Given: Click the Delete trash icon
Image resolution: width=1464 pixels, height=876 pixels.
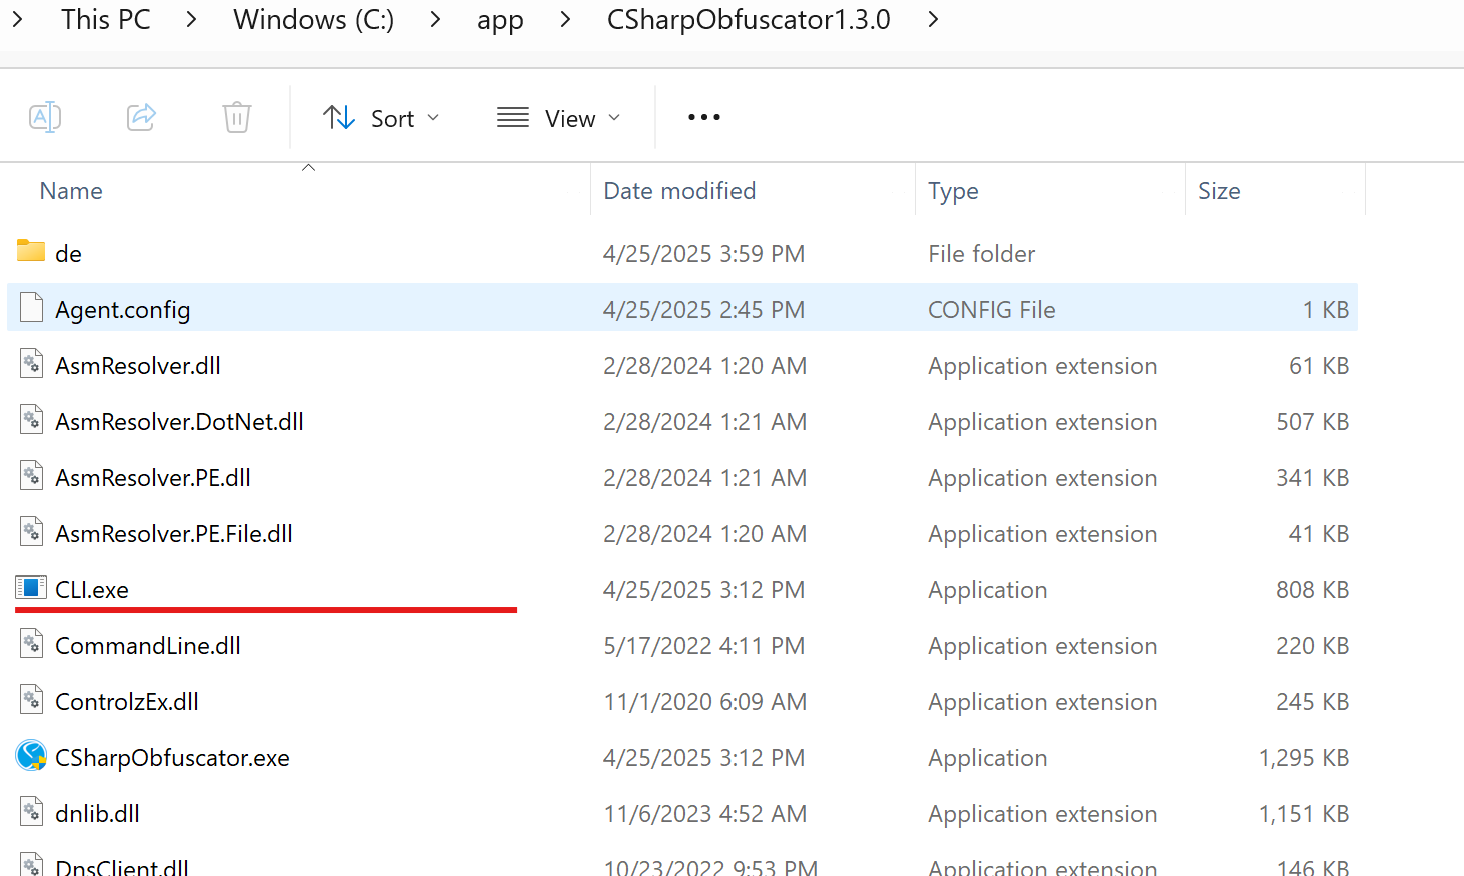Looking at the screenshot, I should [x=237, y=118].
